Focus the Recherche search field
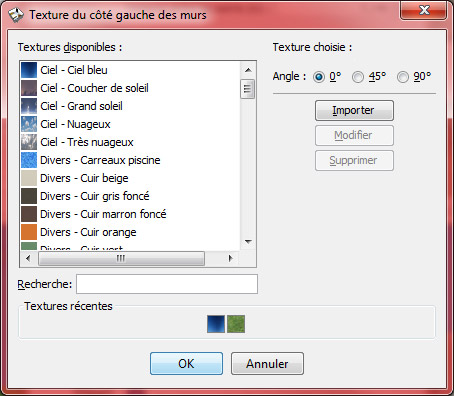 167,284
